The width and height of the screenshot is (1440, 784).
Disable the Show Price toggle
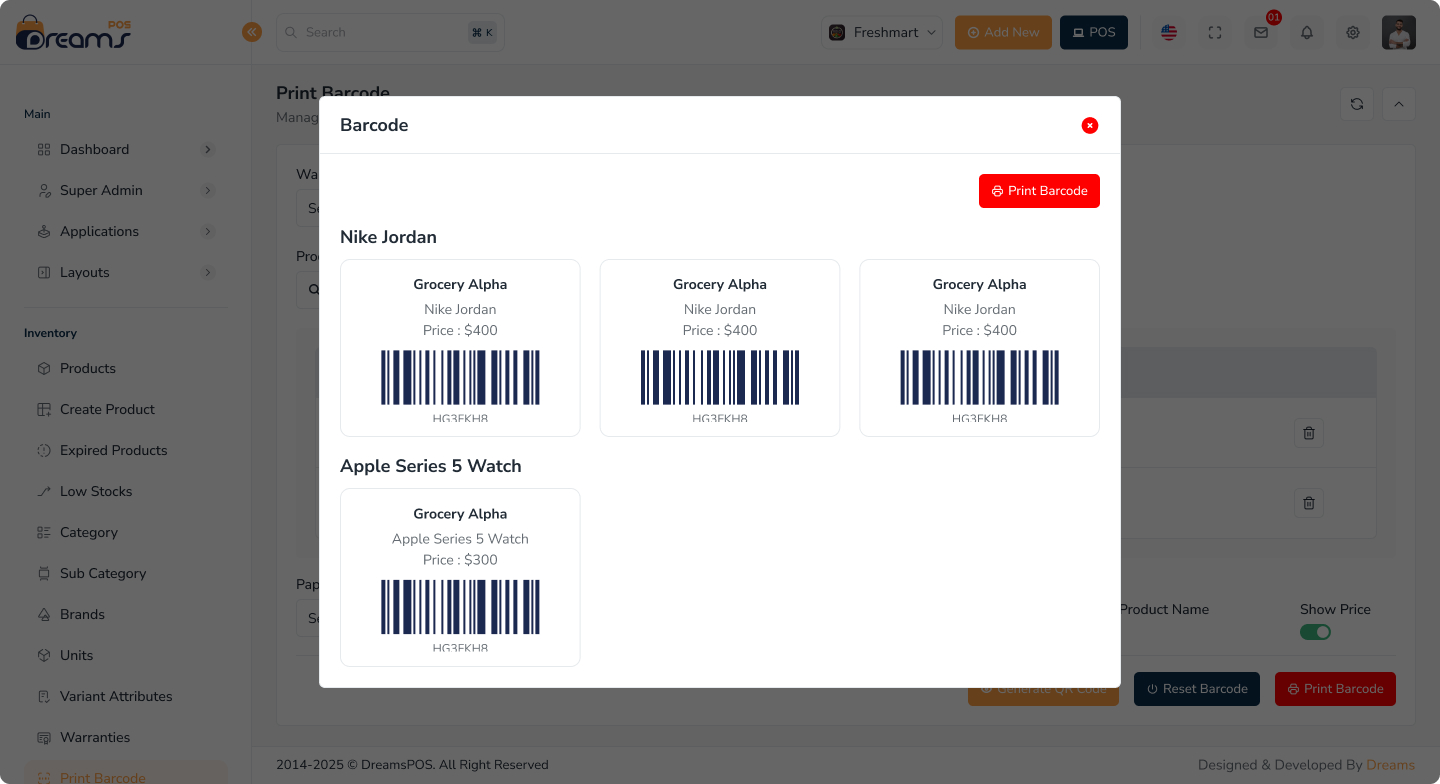coord(1315,631)
